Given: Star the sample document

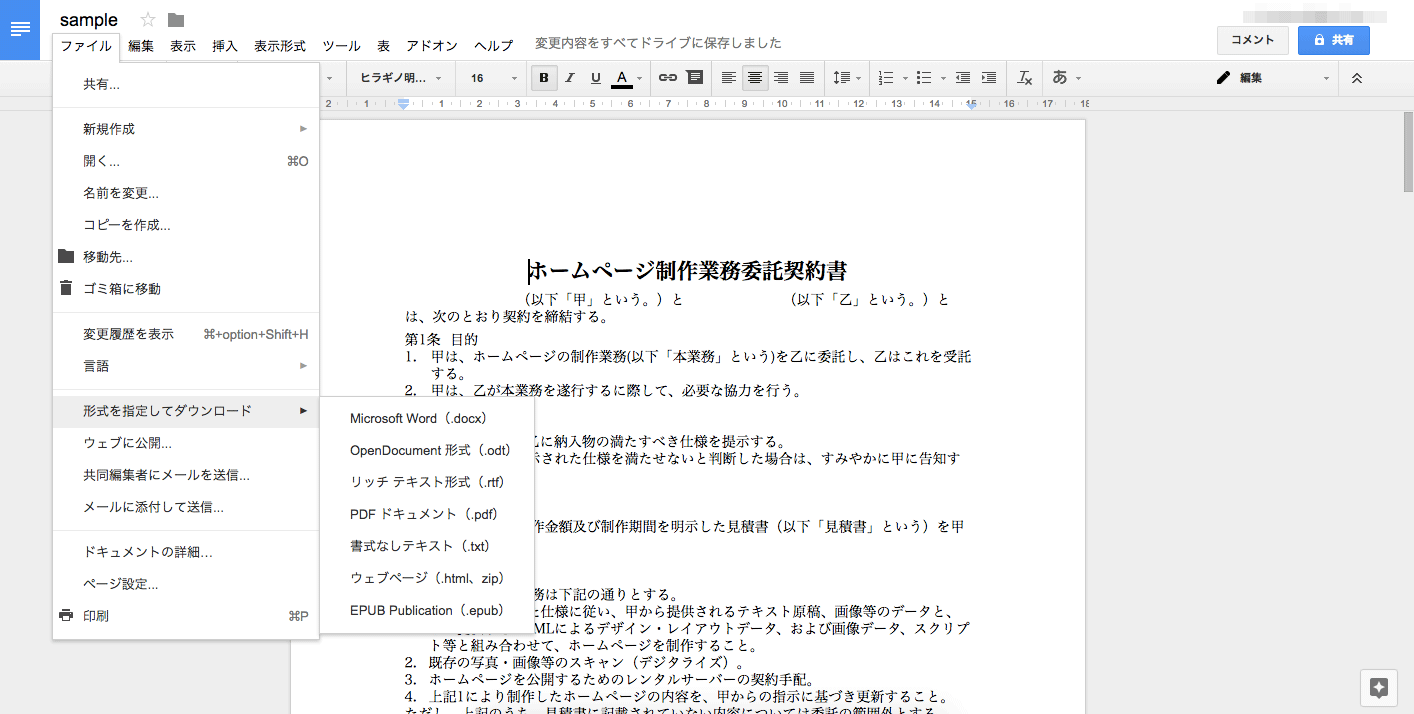Looking at the screenshot, I should tap(148, 20).
